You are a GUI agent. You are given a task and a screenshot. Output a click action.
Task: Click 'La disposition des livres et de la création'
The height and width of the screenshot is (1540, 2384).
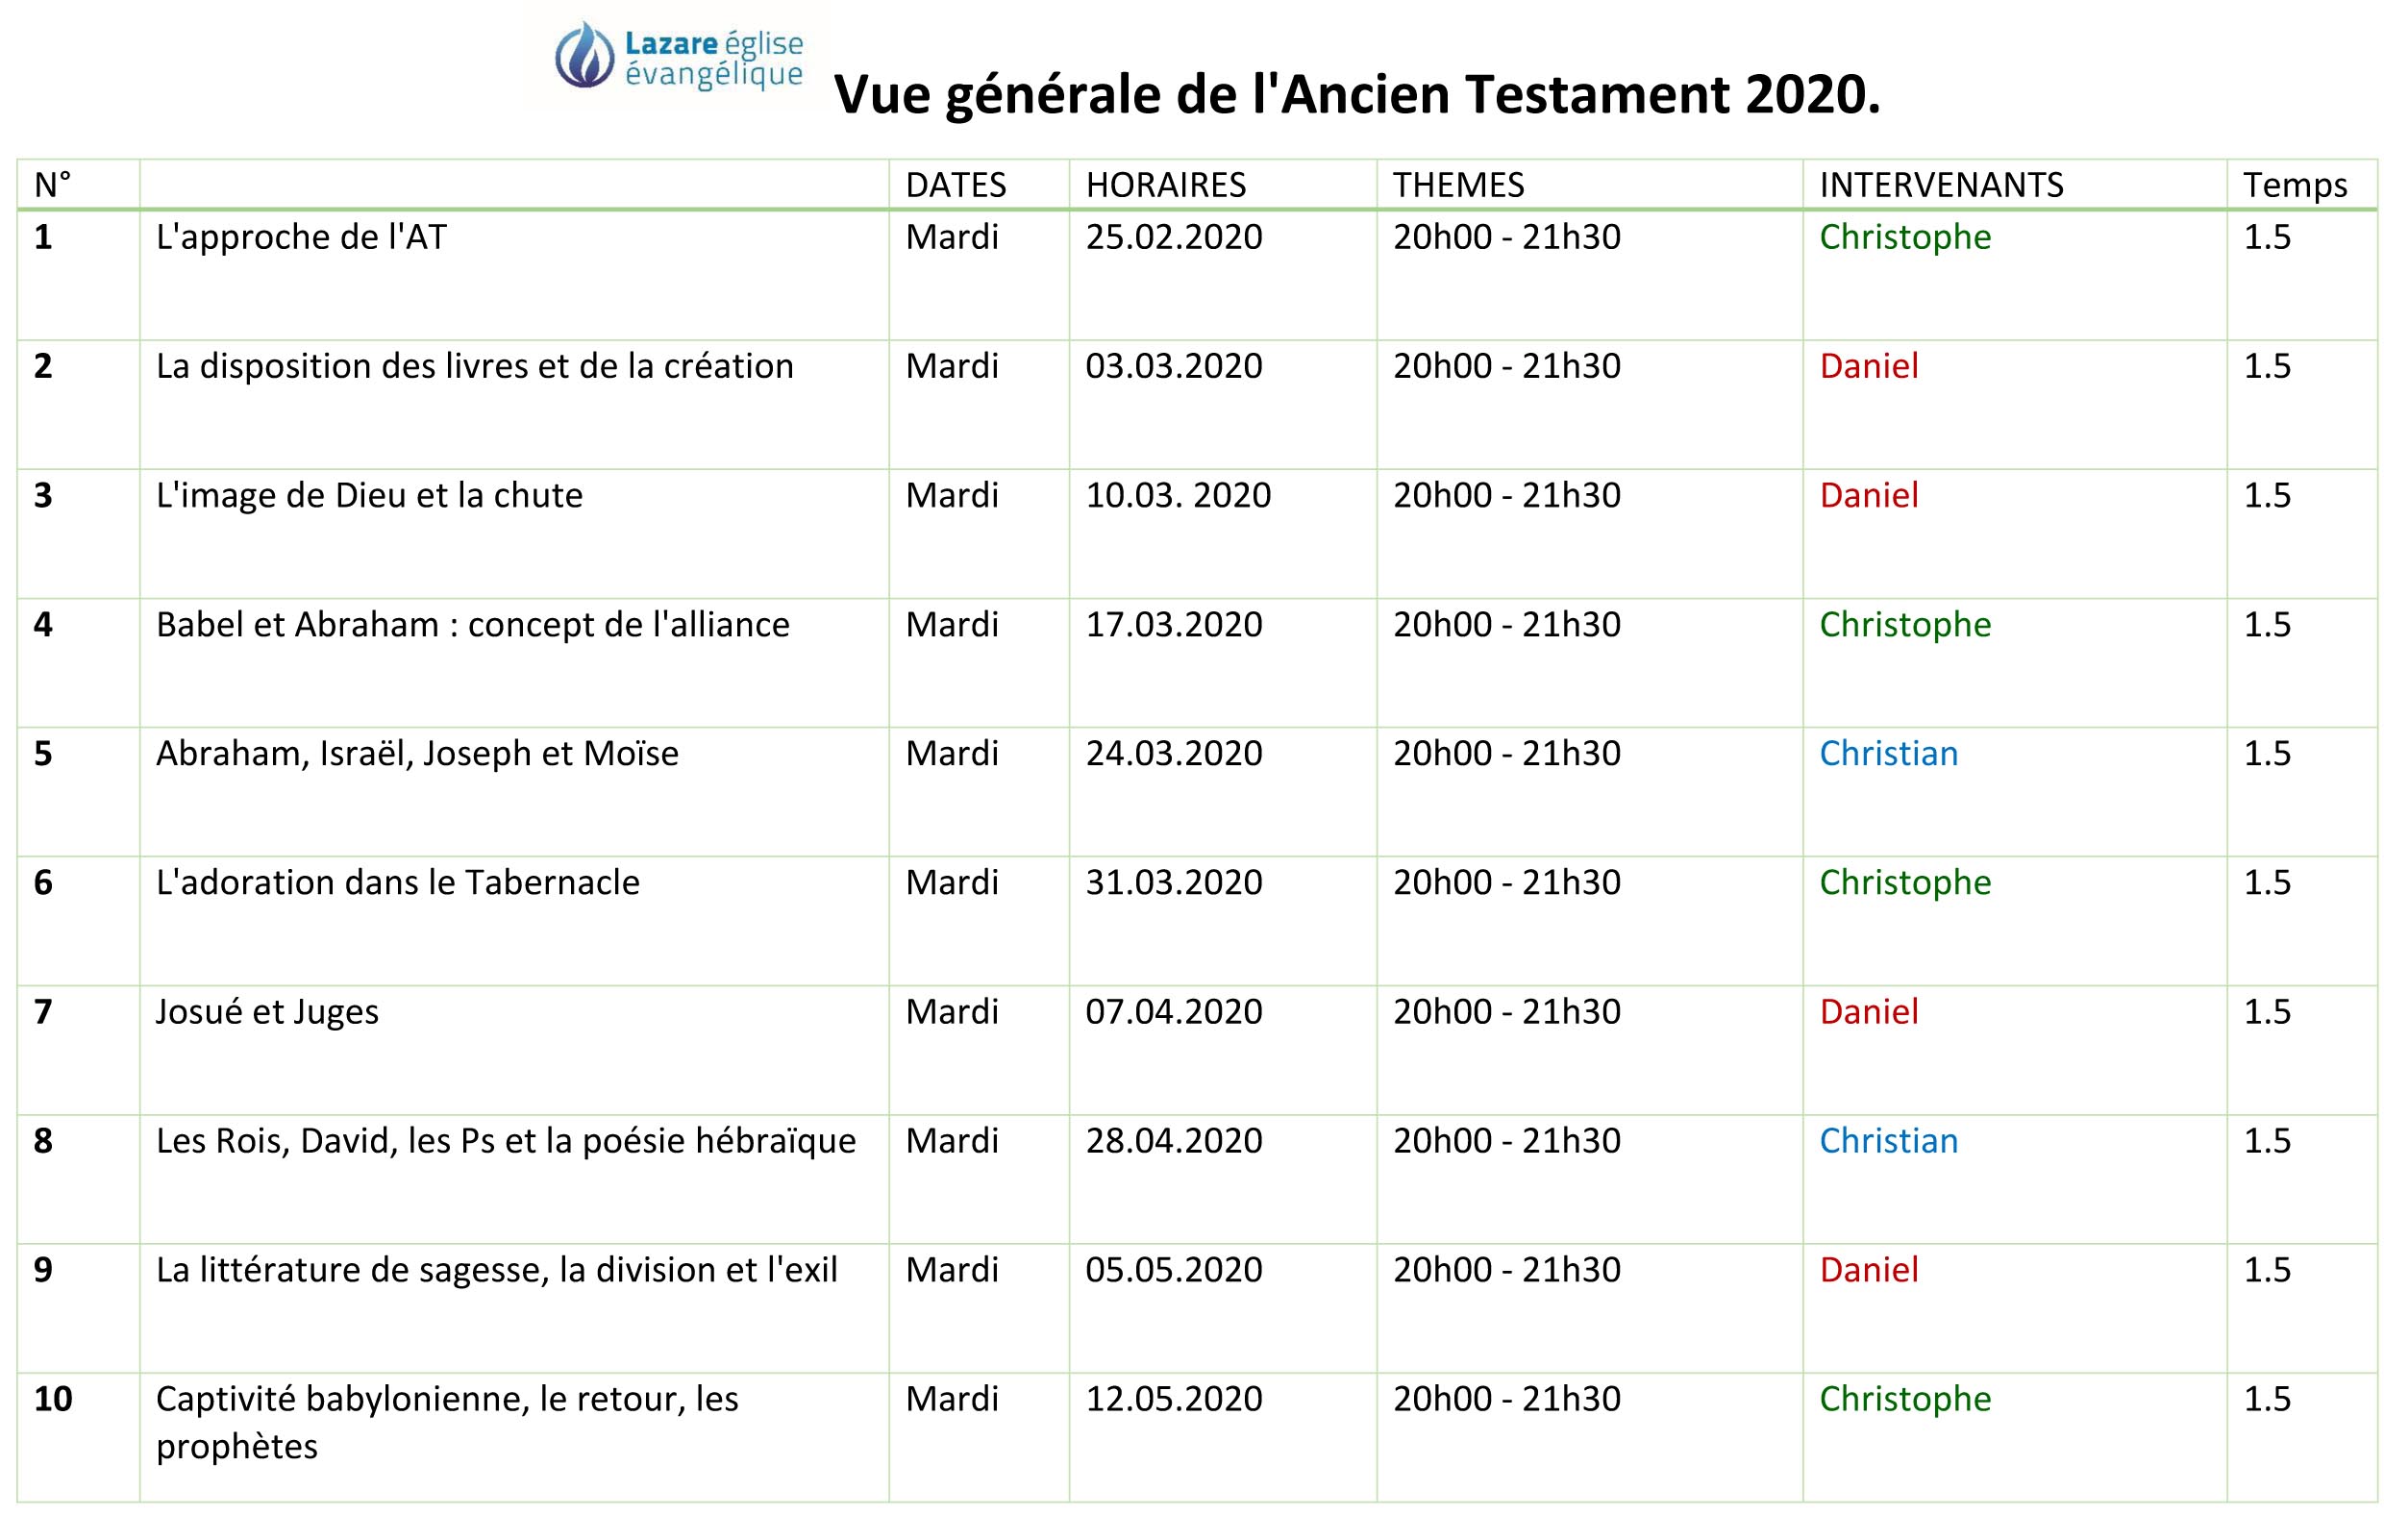pos(474,366)
